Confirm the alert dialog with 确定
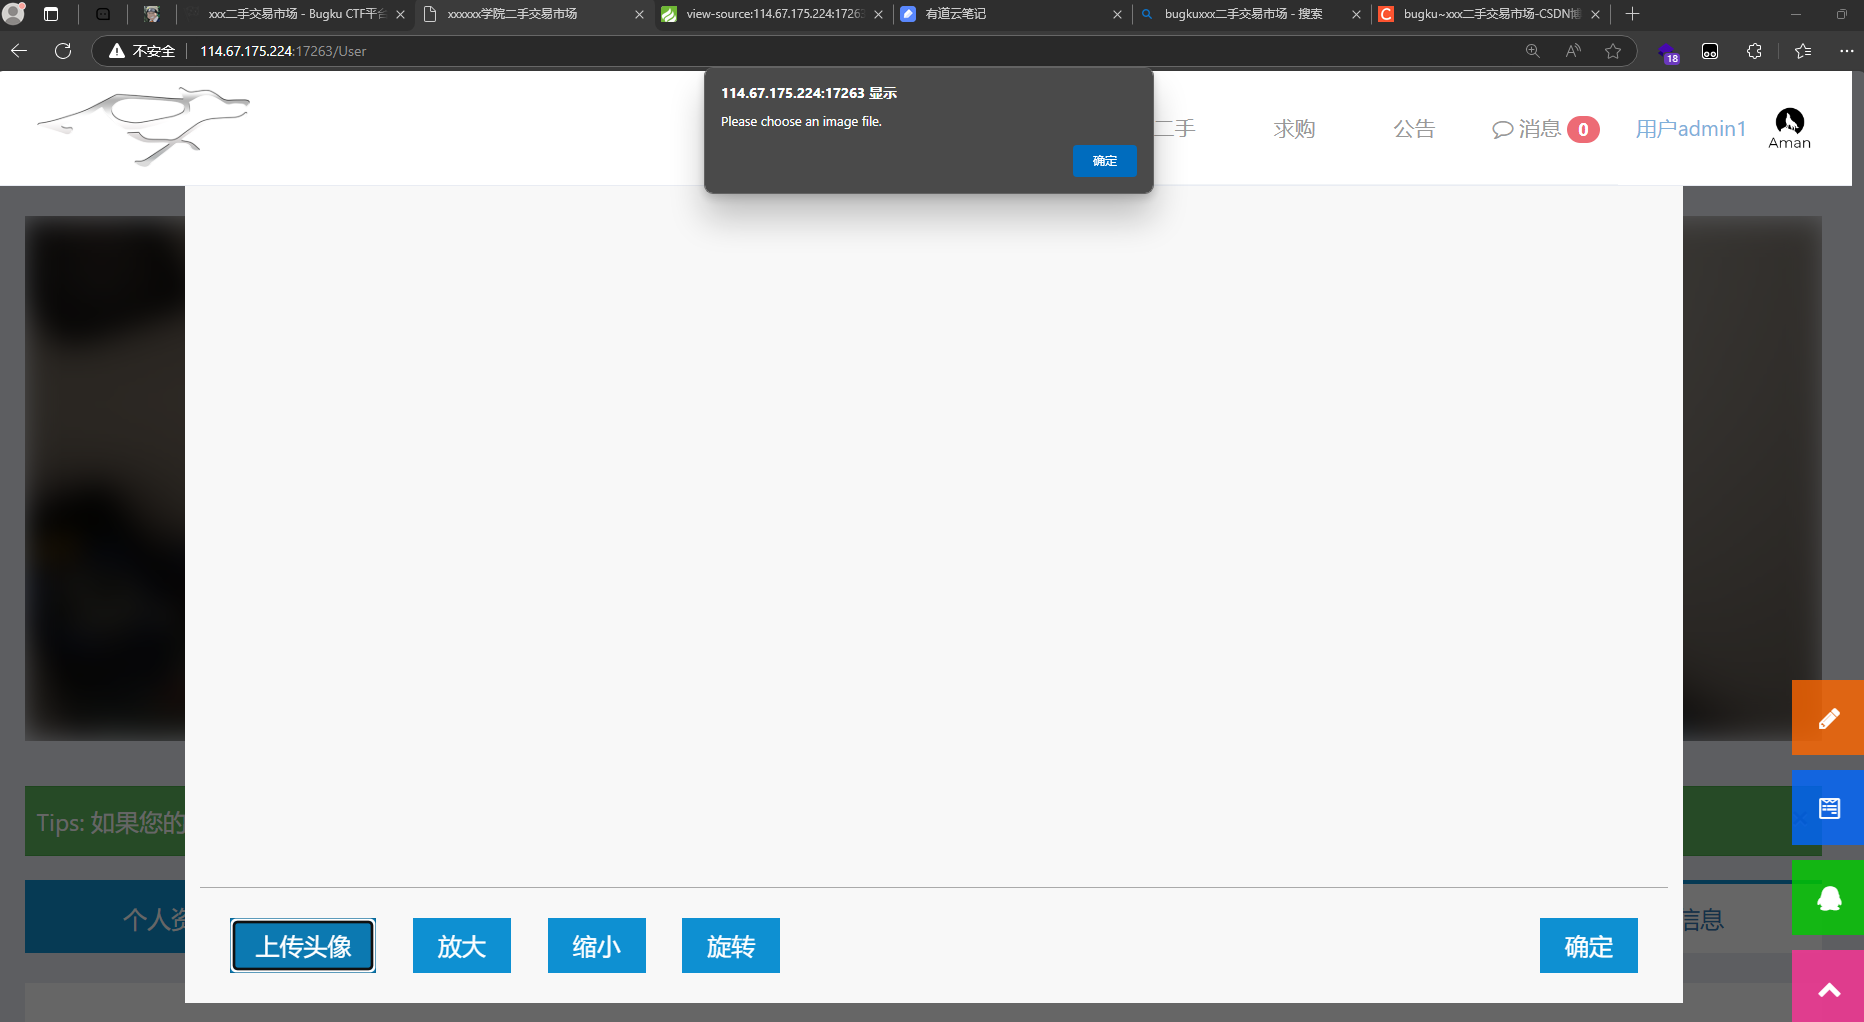Viewport: 1864px width, 1022px height. (1104, 161)
